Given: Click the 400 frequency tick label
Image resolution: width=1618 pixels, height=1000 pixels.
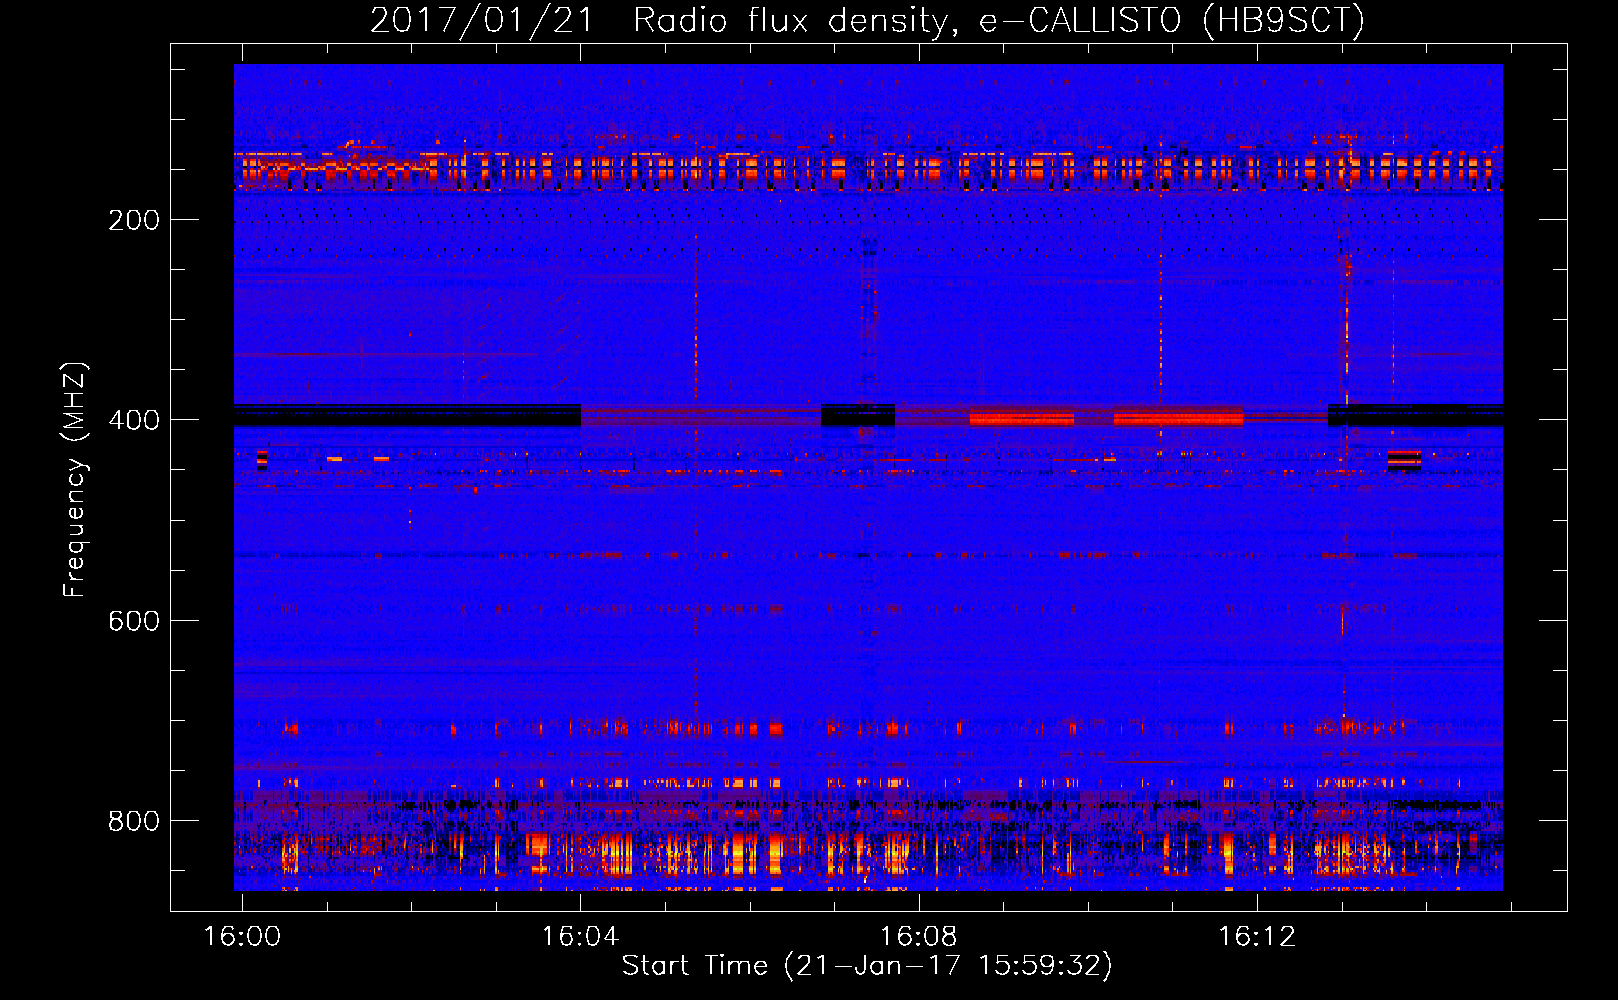Looking at the screenshot, I should point(134,420).
